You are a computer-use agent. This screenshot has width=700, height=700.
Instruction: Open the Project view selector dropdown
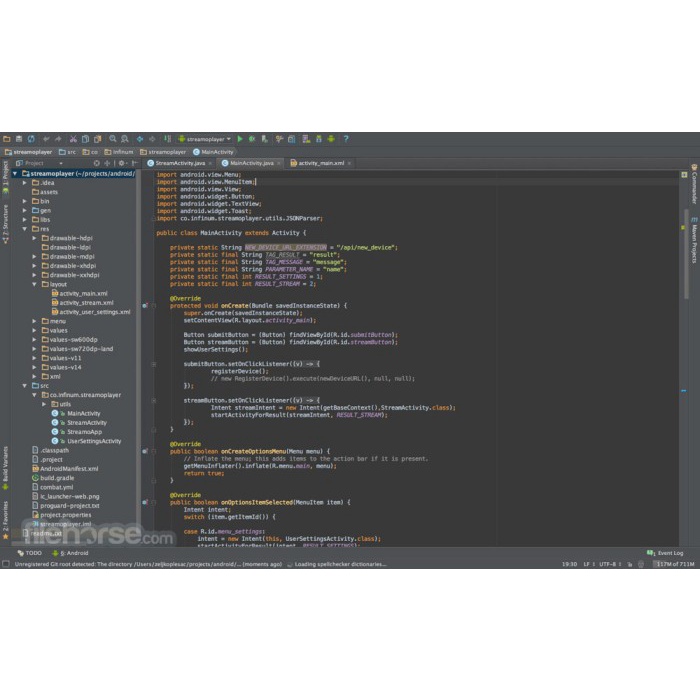pos(39,163)
